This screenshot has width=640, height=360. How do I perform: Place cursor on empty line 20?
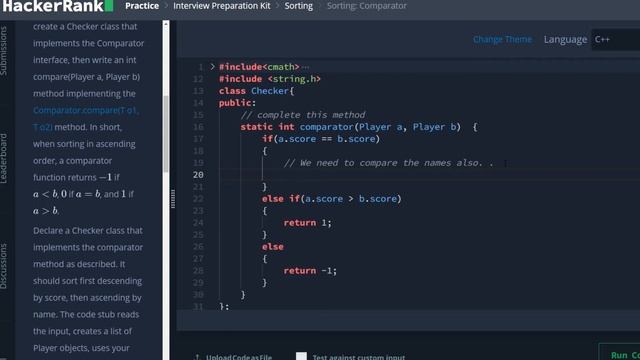408,175
